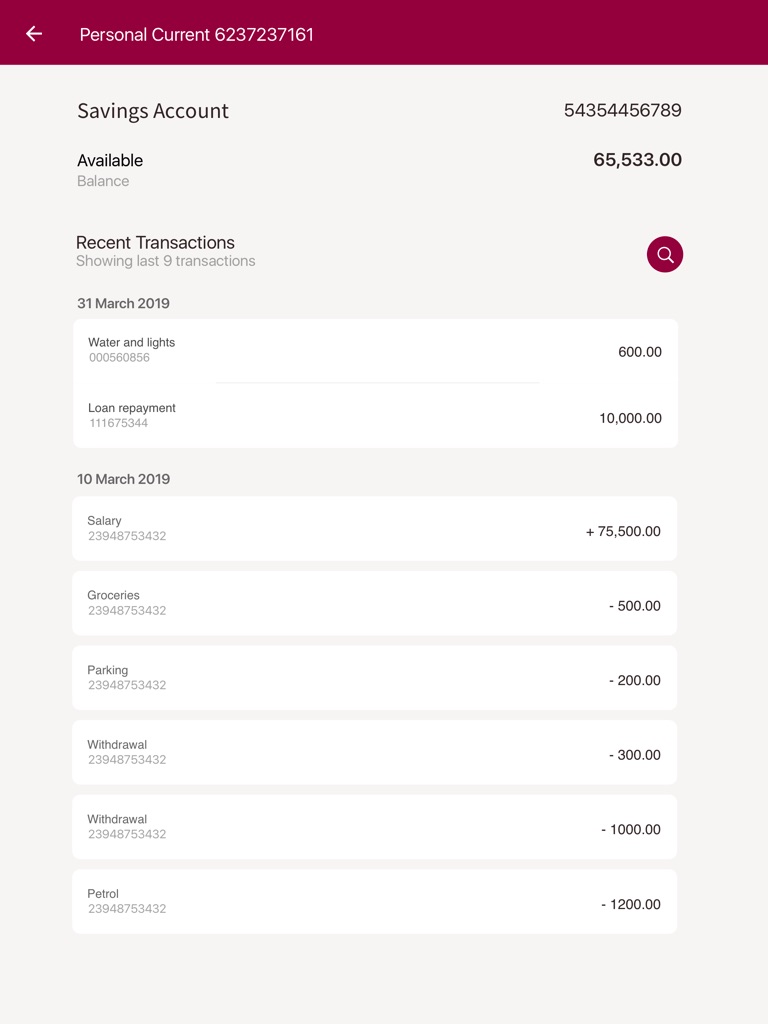
Task: Select the Salary transaction row
Action: pyautogui.click(x=375, y=529)
